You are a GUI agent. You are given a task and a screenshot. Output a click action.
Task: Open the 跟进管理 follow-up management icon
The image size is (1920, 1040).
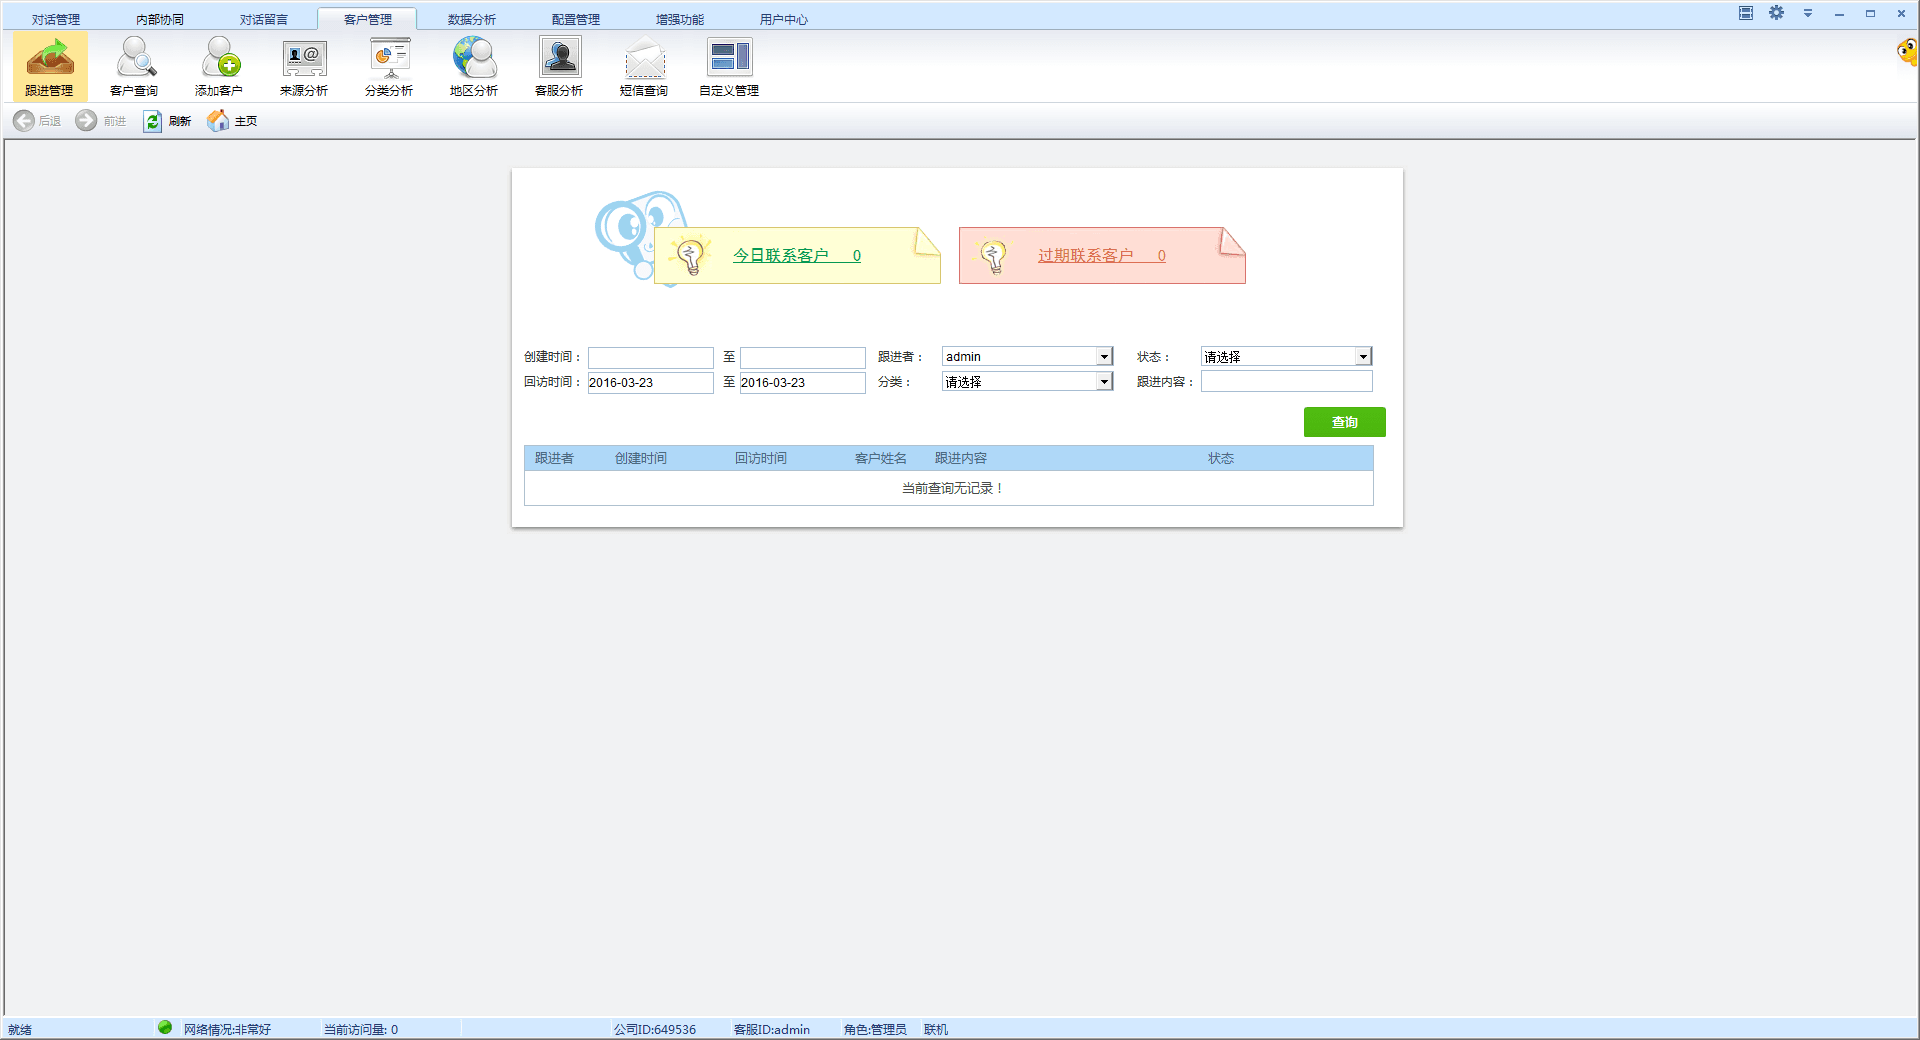click(x=50, y=66)
